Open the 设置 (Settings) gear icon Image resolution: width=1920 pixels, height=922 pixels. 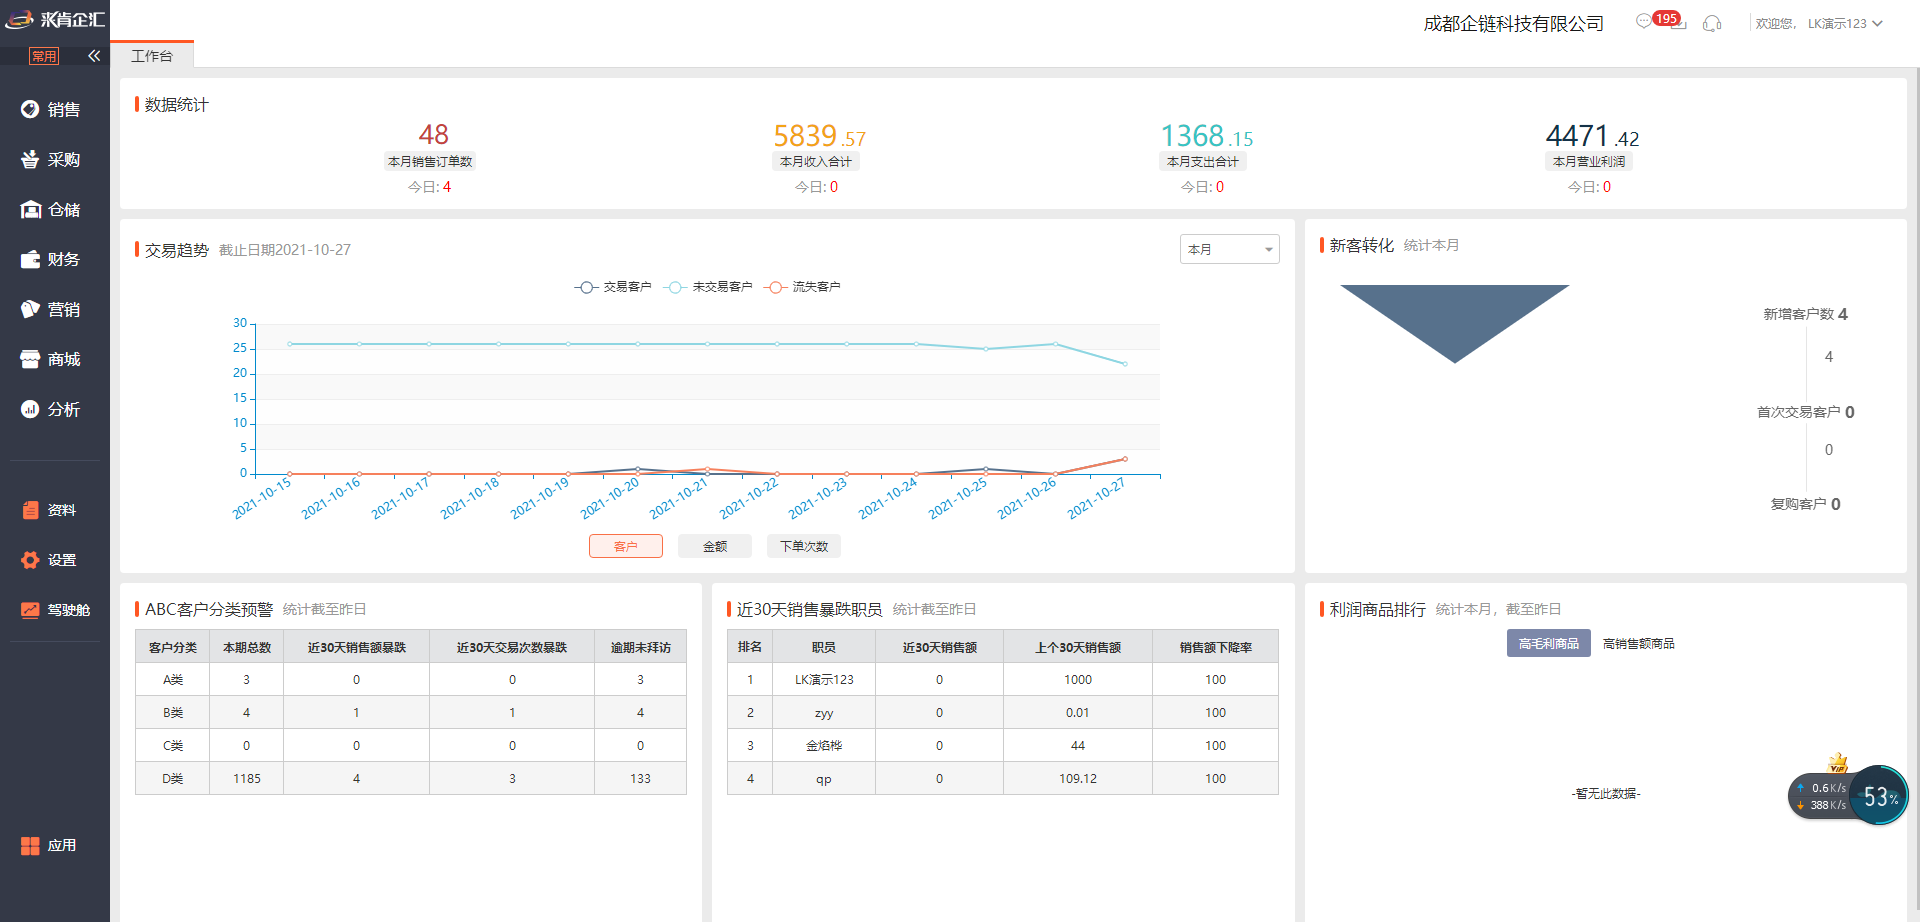pyautogui.click(x=30, y=560)
